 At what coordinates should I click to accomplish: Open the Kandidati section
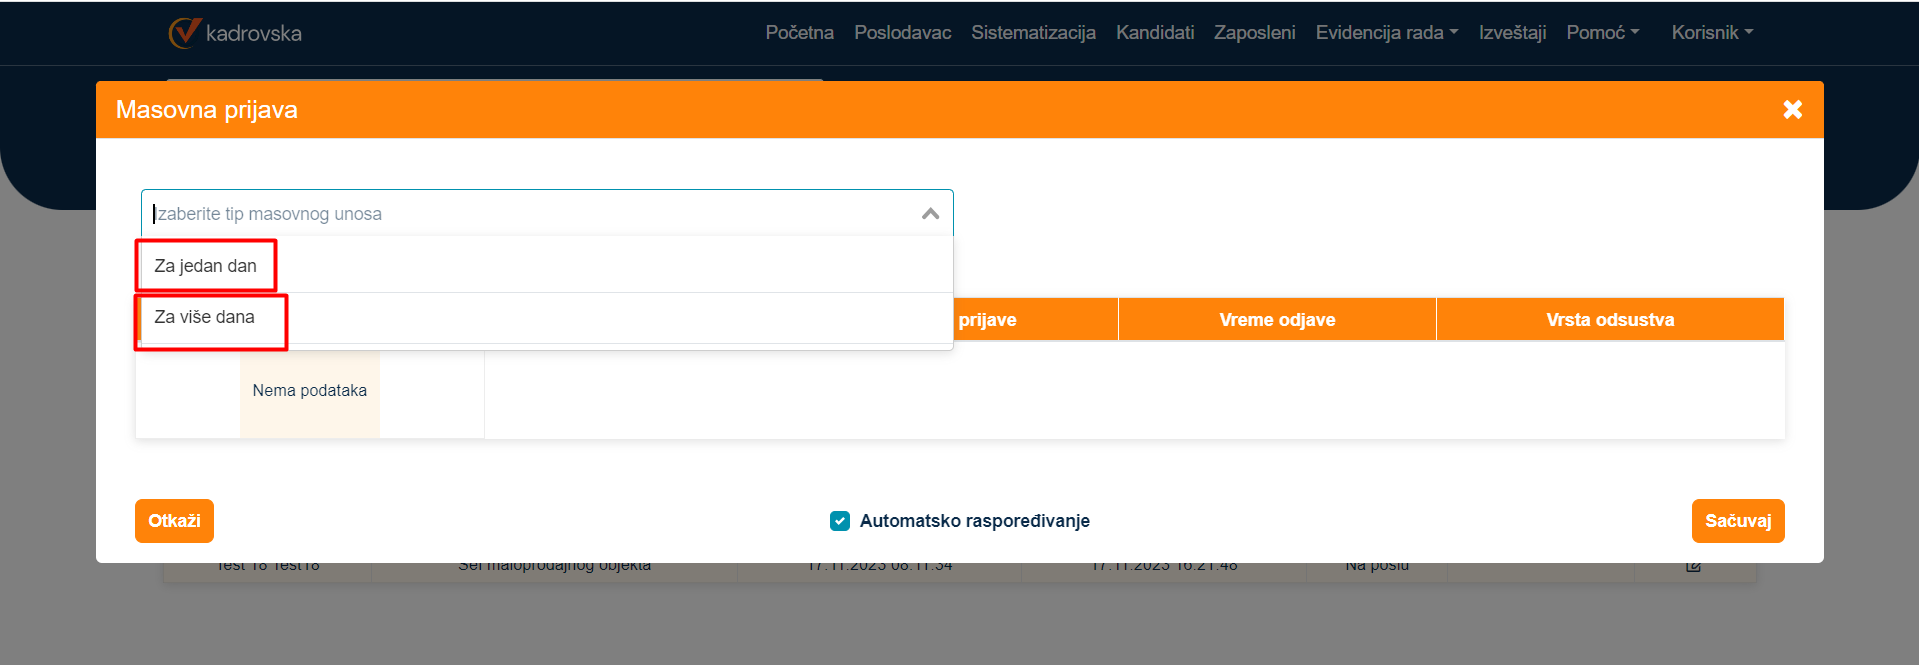point(1155,33)
